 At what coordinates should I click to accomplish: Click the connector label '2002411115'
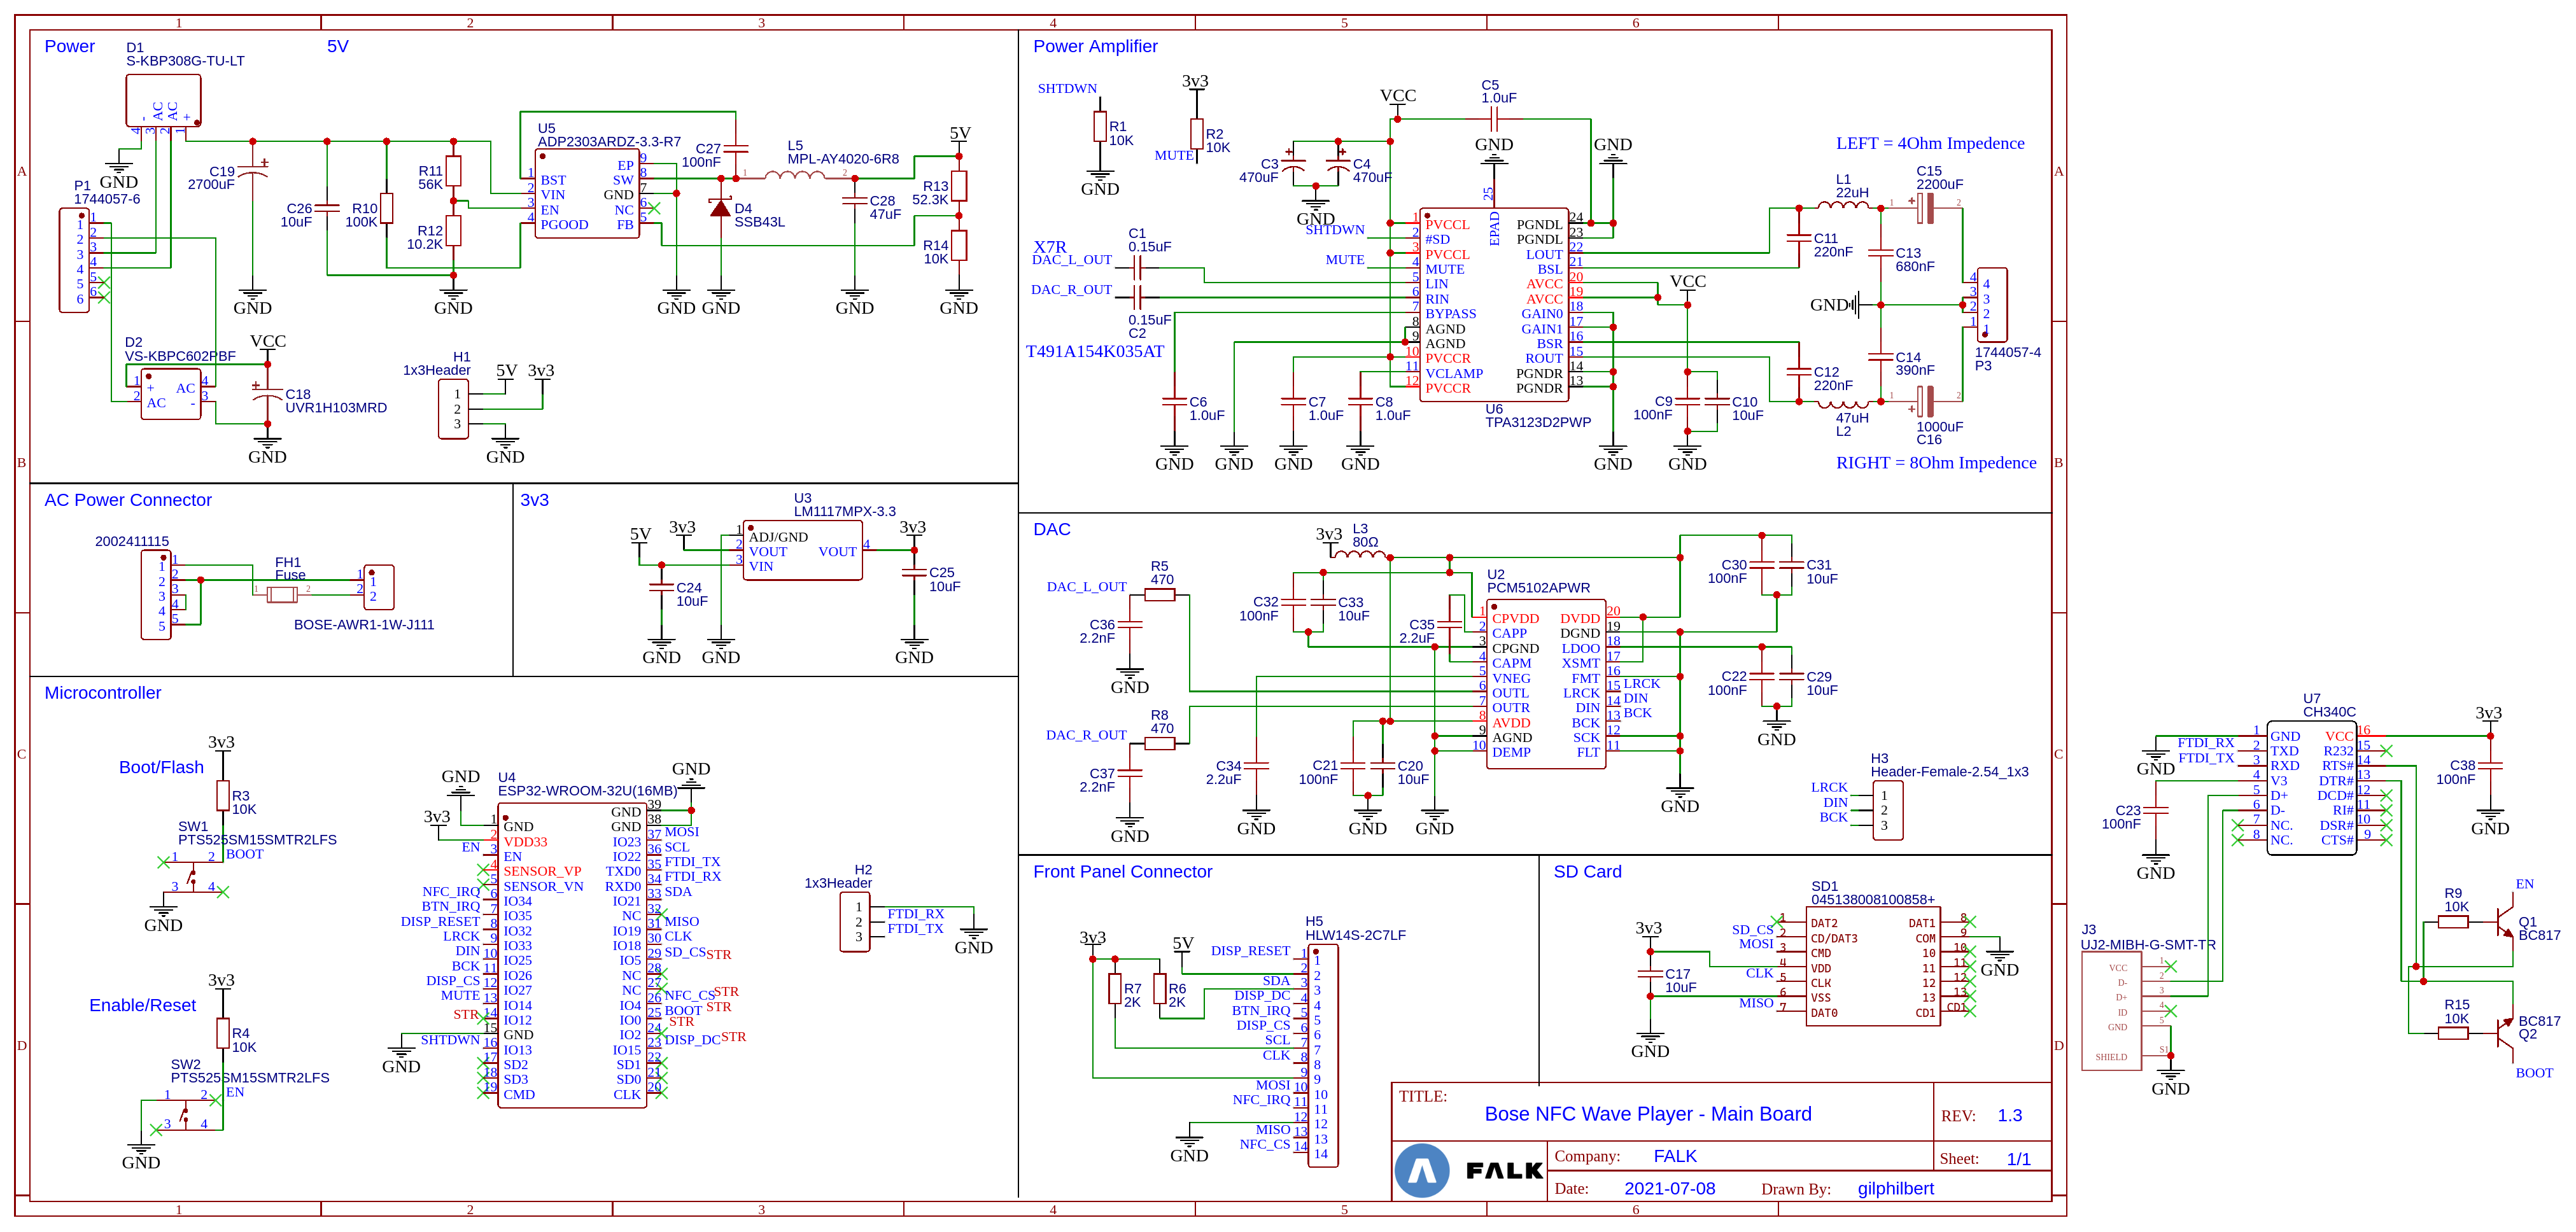(x=132, y=542)
